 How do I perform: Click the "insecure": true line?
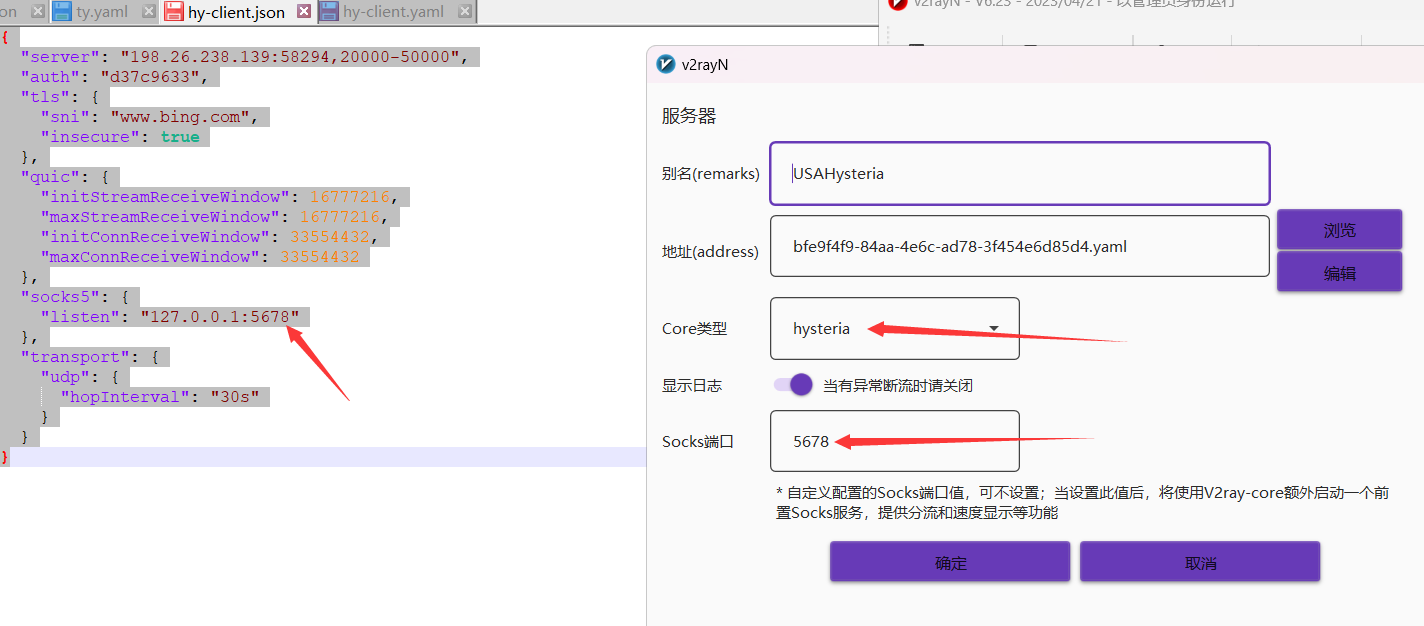[120, 137]
